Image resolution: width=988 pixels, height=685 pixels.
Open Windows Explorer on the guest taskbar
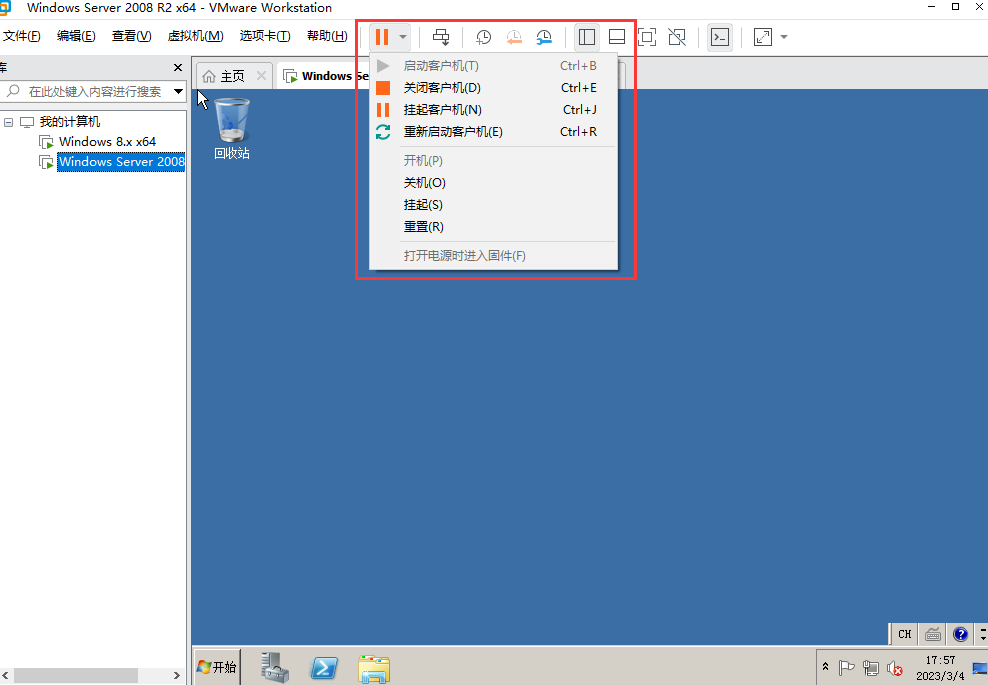(373, 667)
